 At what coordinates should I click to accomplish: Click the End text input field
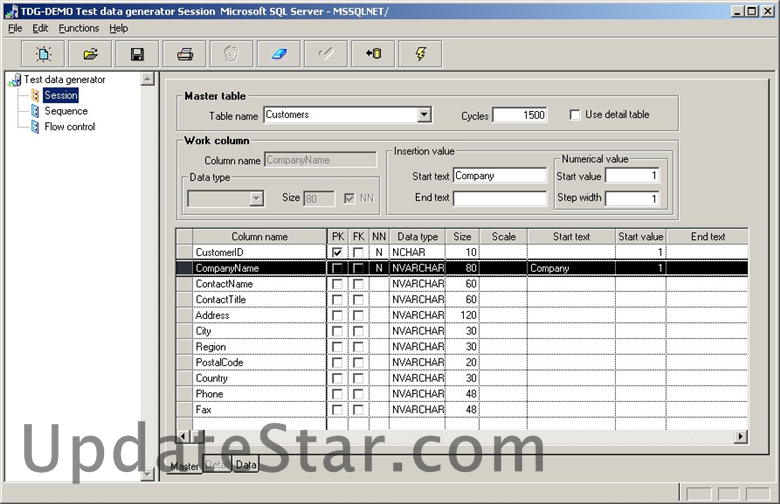[x=500, y=198]
